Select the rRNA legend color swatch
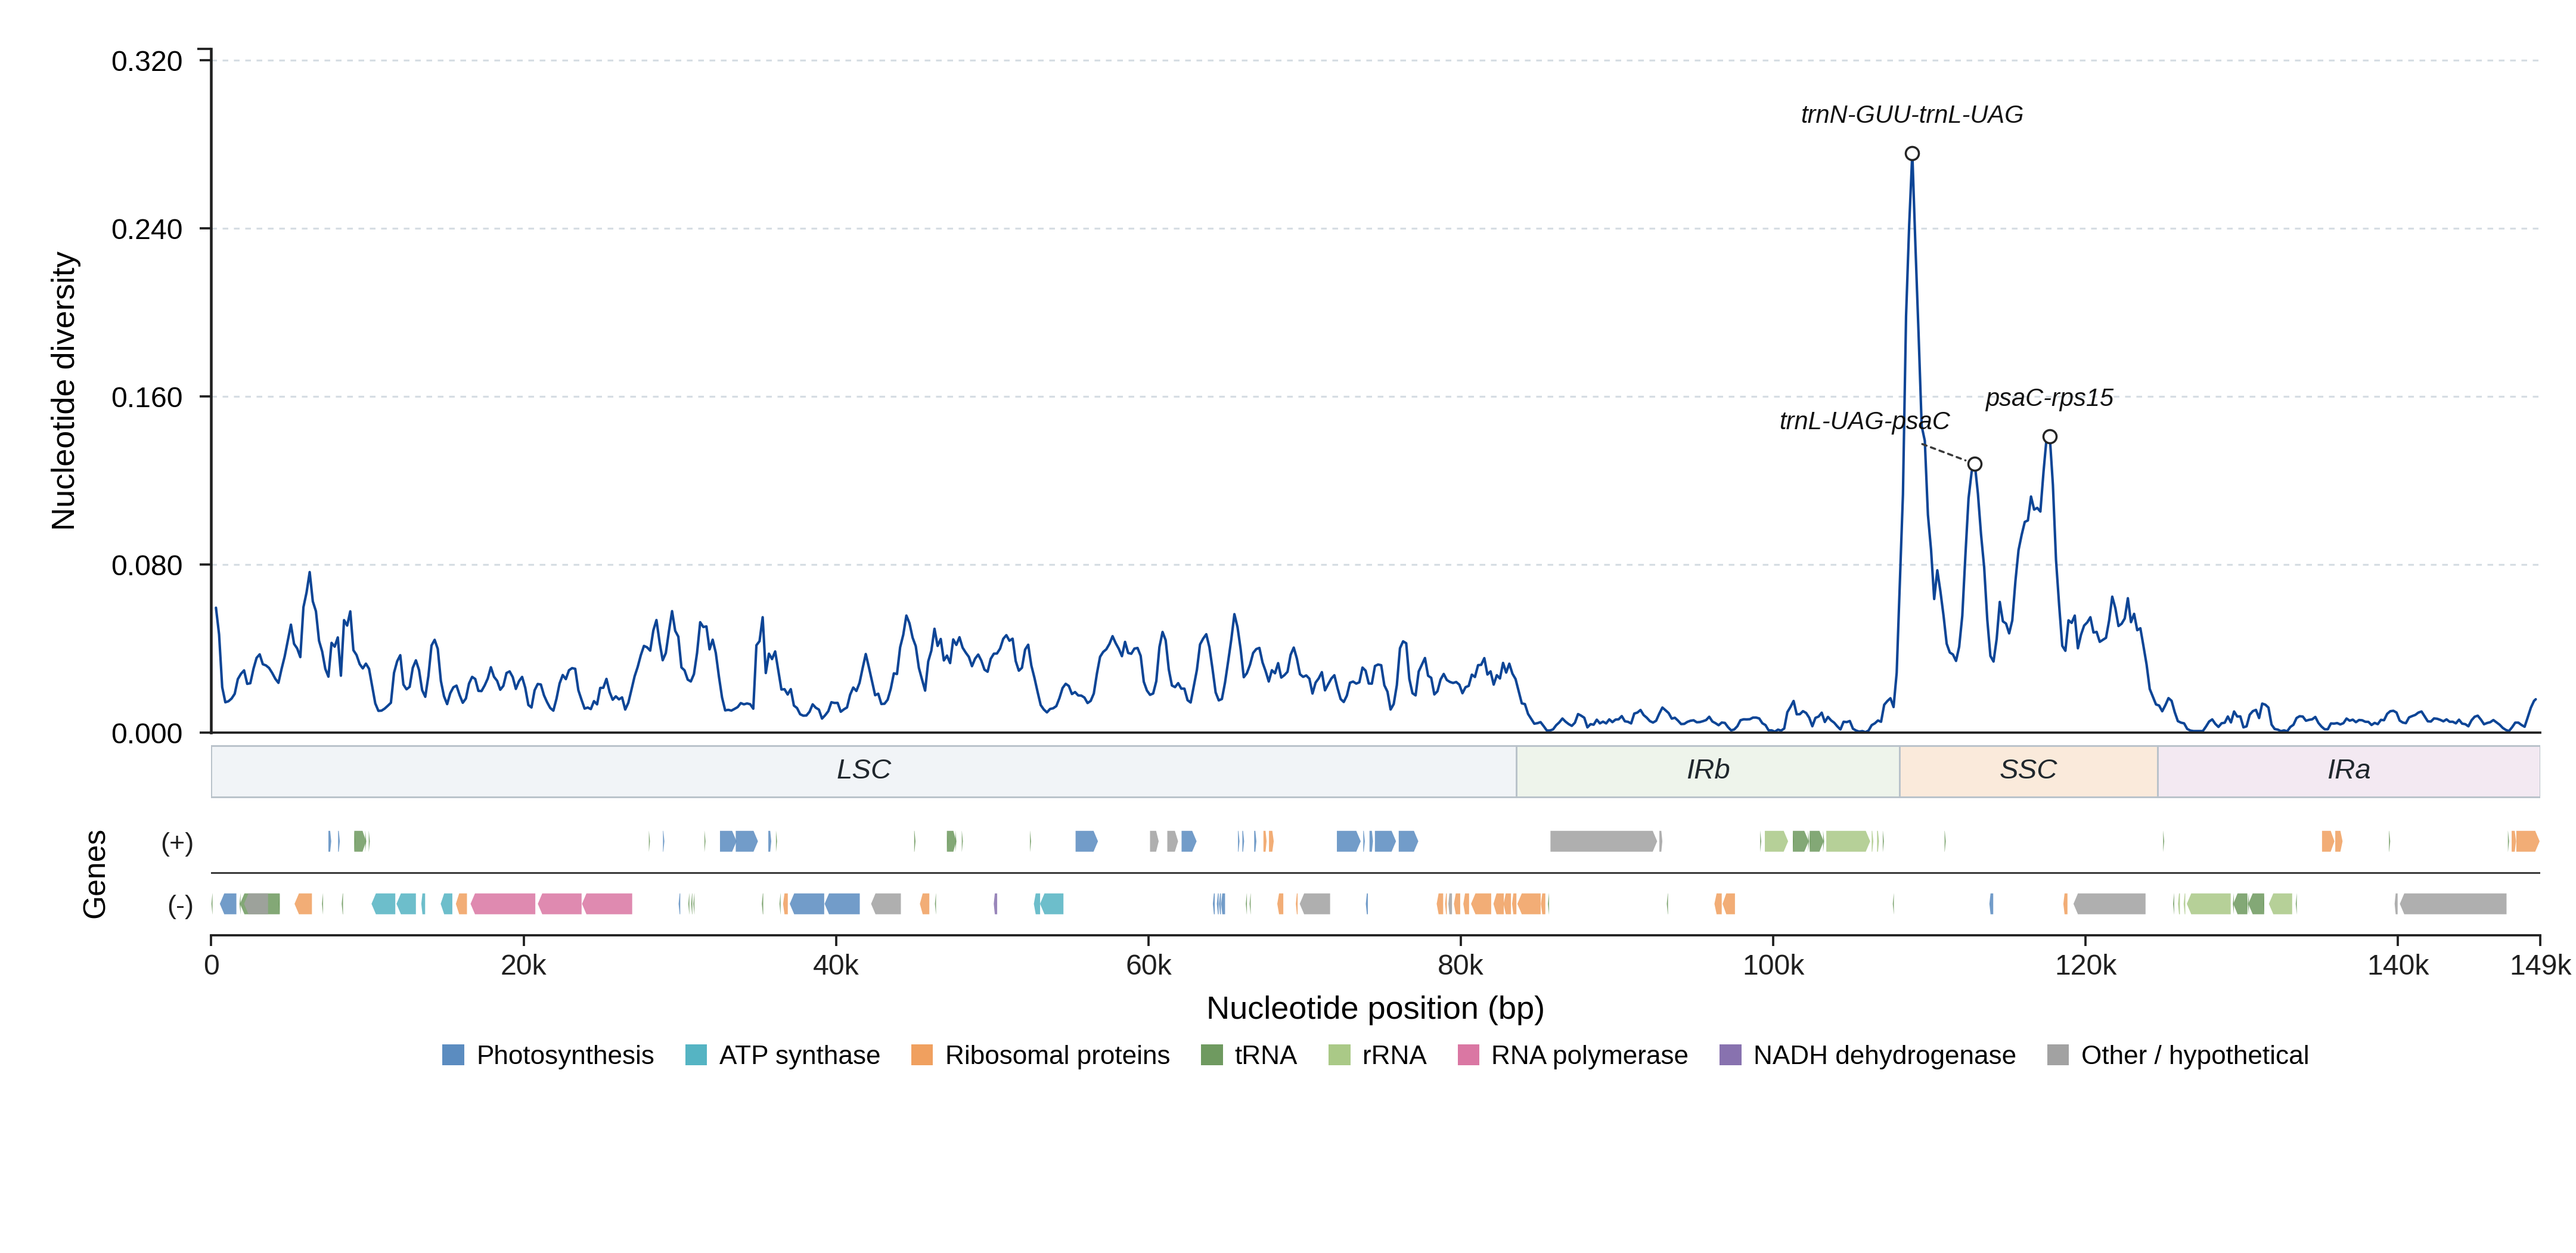Viewport: 2576px width, 1253px height. [x=1339, y=1055]
